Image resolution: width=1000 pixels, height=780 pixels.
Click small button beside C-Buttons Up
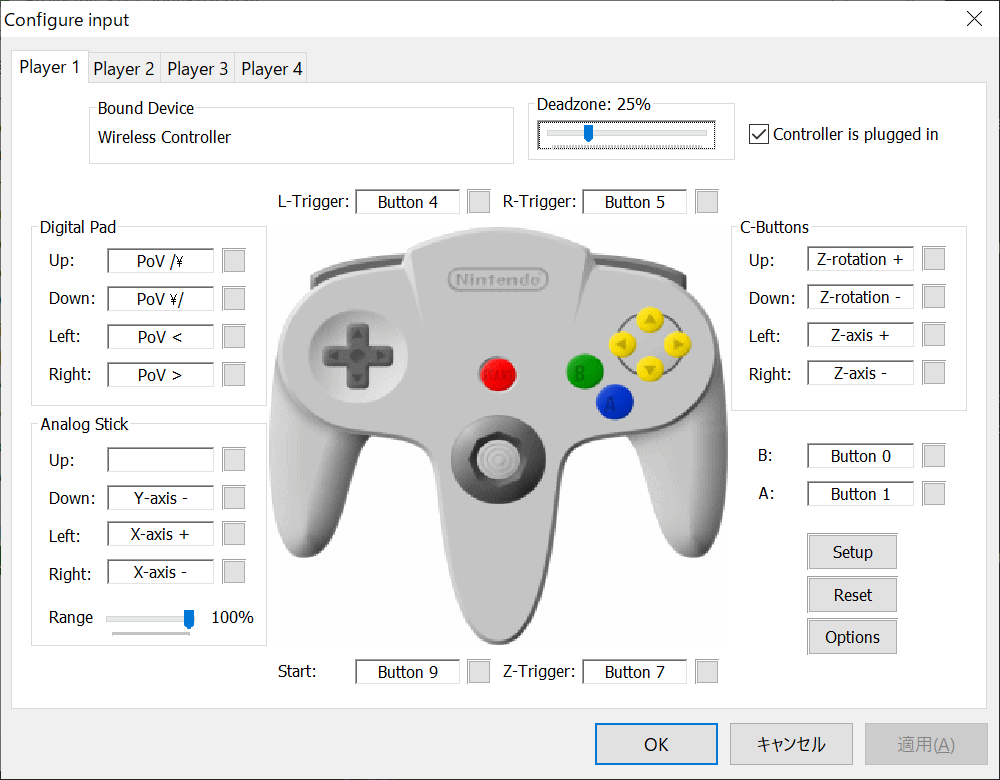[x=934, y=259]
